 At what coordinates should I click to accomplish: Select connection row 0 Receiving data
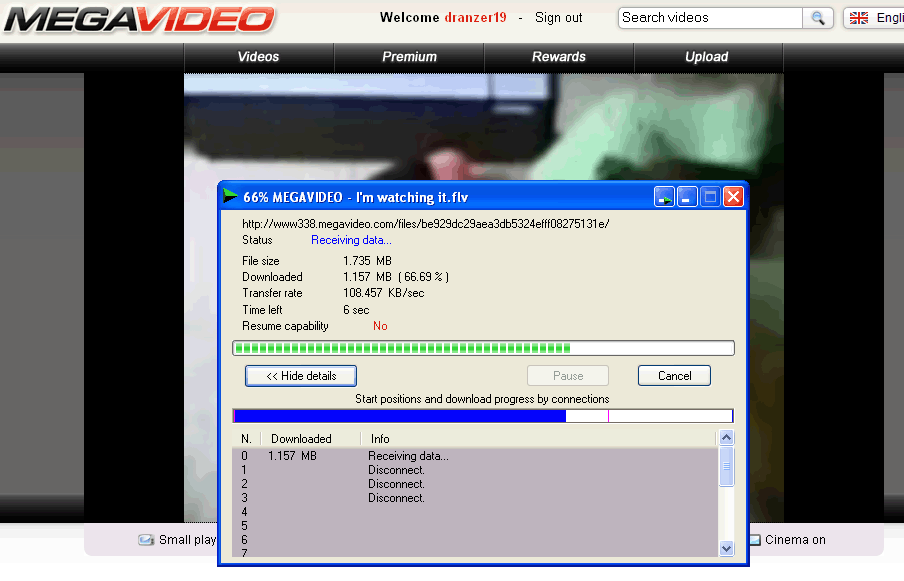point(475,456)
